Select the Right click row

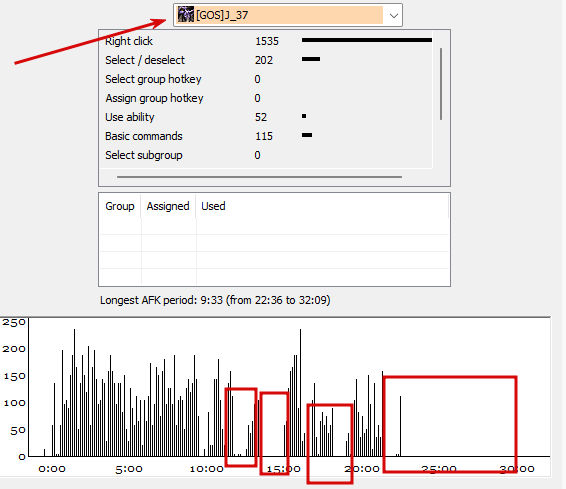266,41
